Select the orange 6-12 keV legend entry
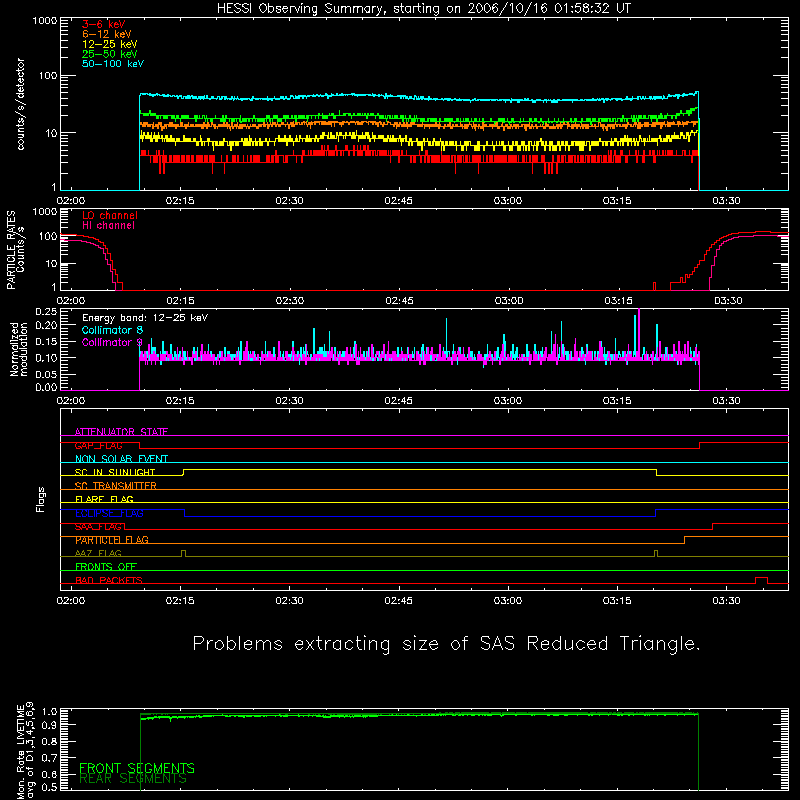This screenshot has width=800, height=800. (106, 34)
